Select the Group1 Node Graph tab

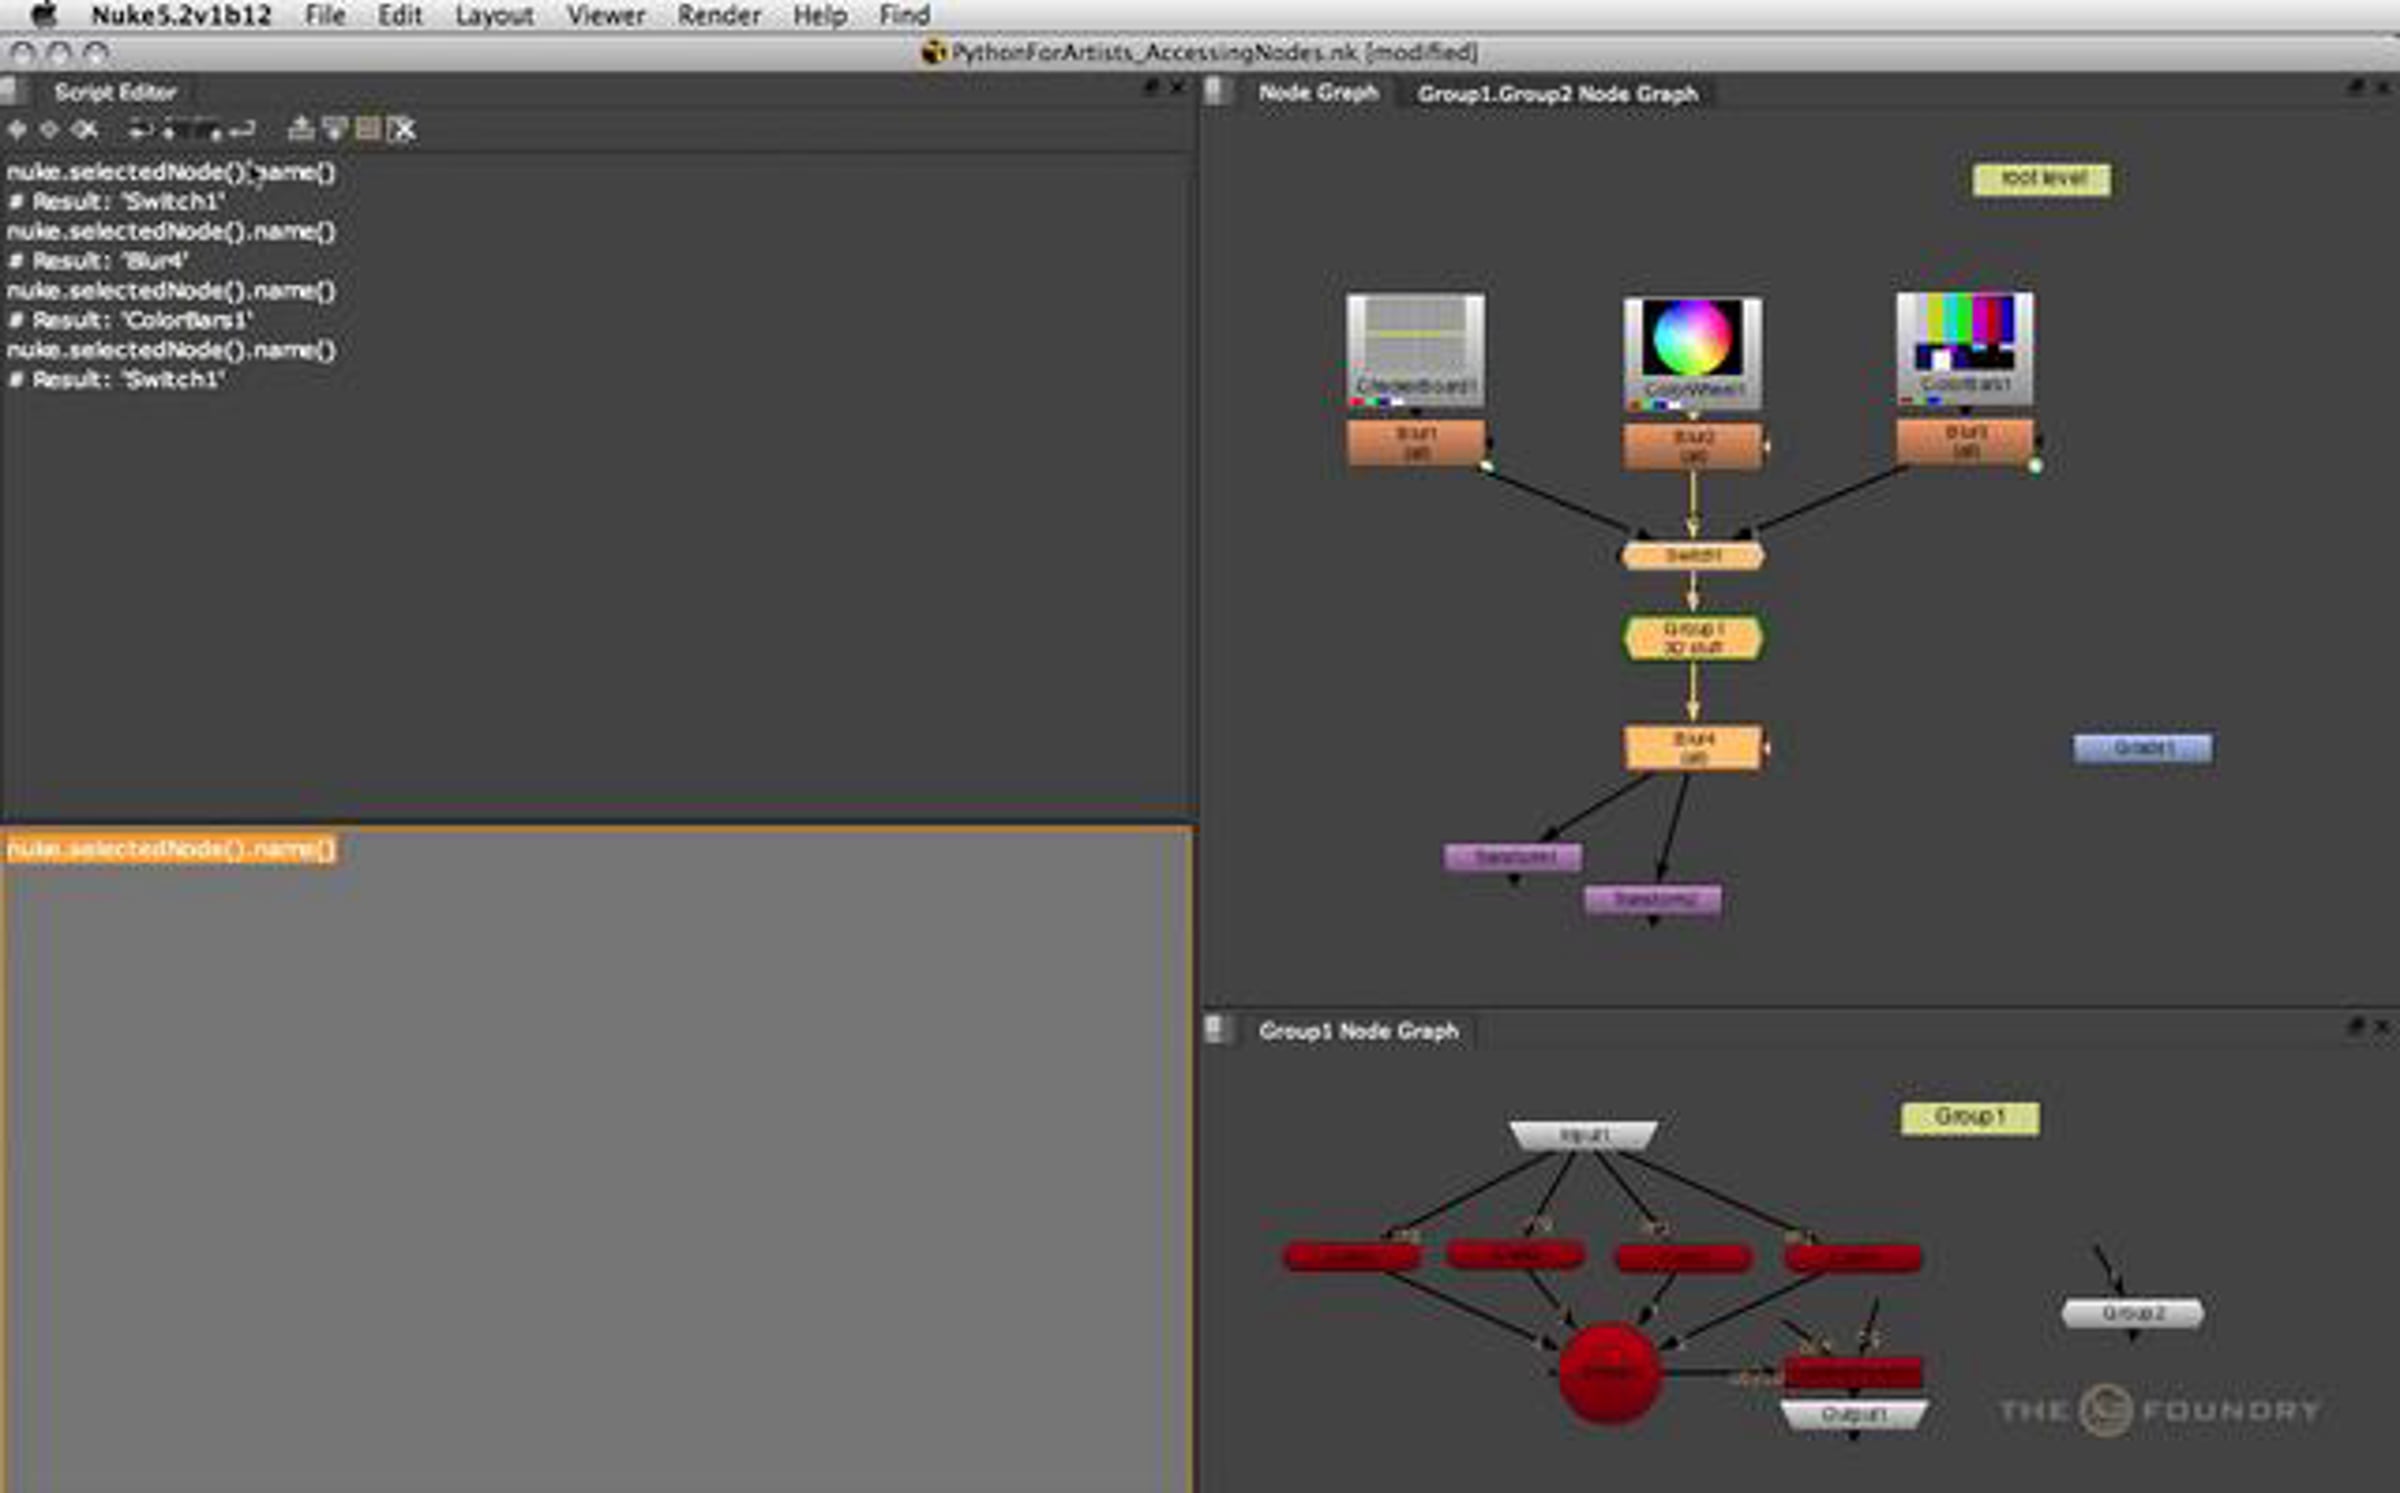tap(1358, 1030)
